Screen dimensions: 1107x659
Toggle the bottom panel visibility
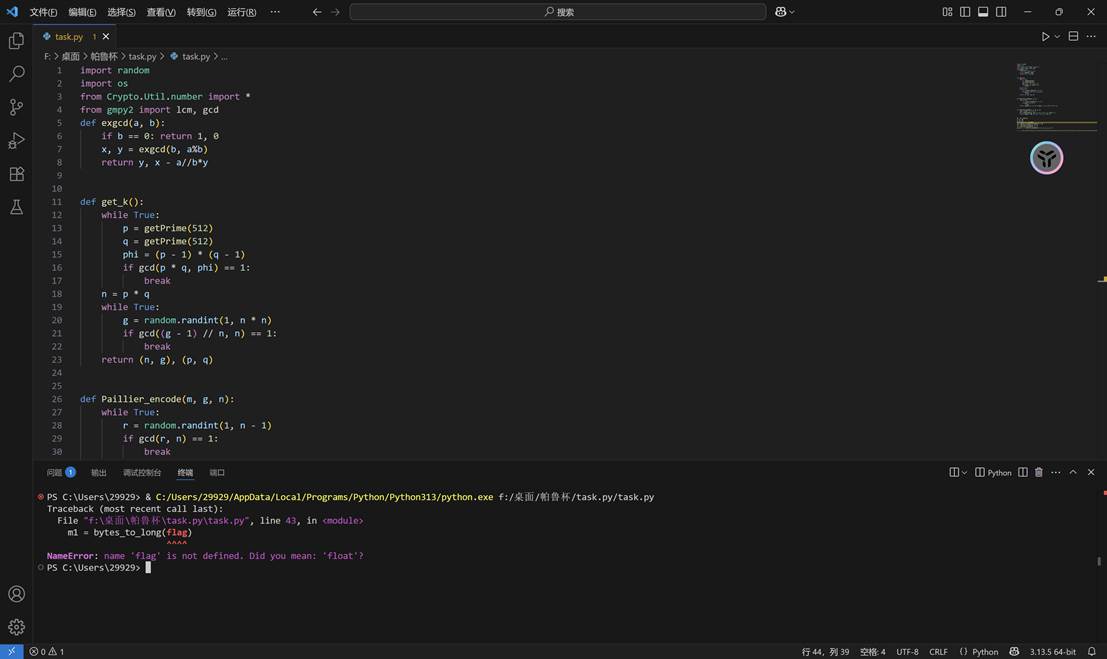981,11
